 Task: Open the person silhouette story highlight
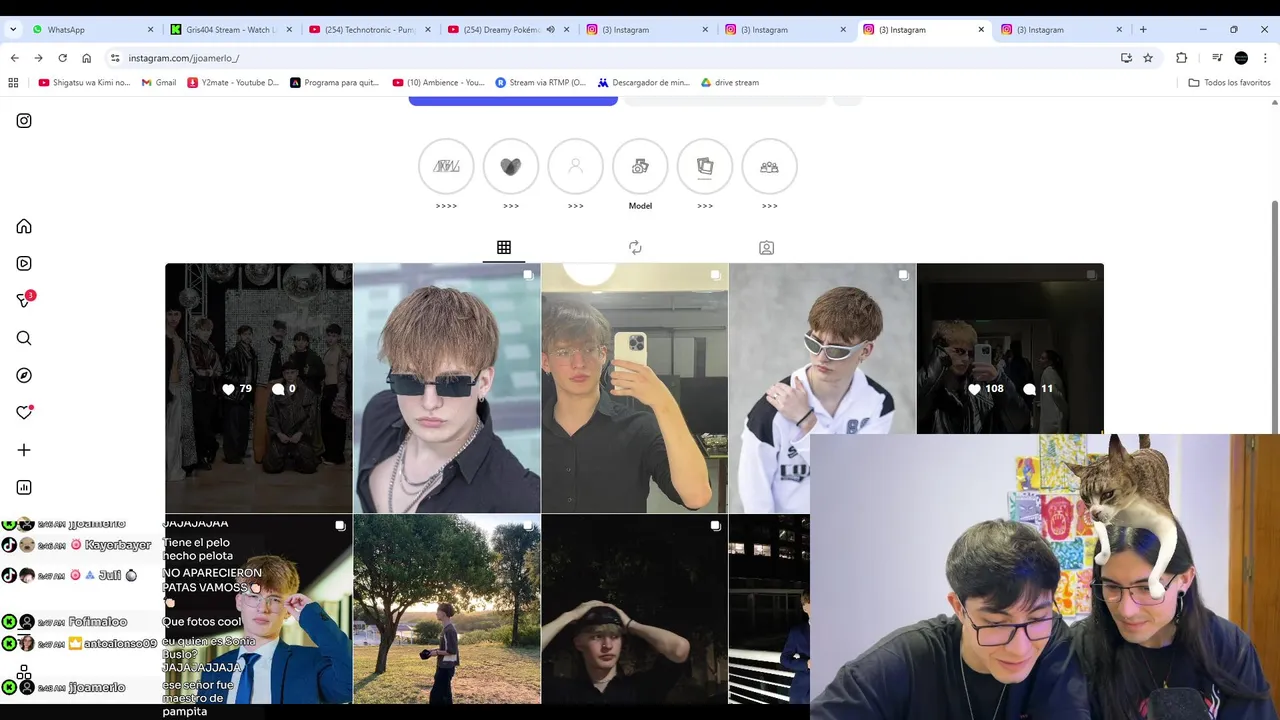click(x=576, y=166)
